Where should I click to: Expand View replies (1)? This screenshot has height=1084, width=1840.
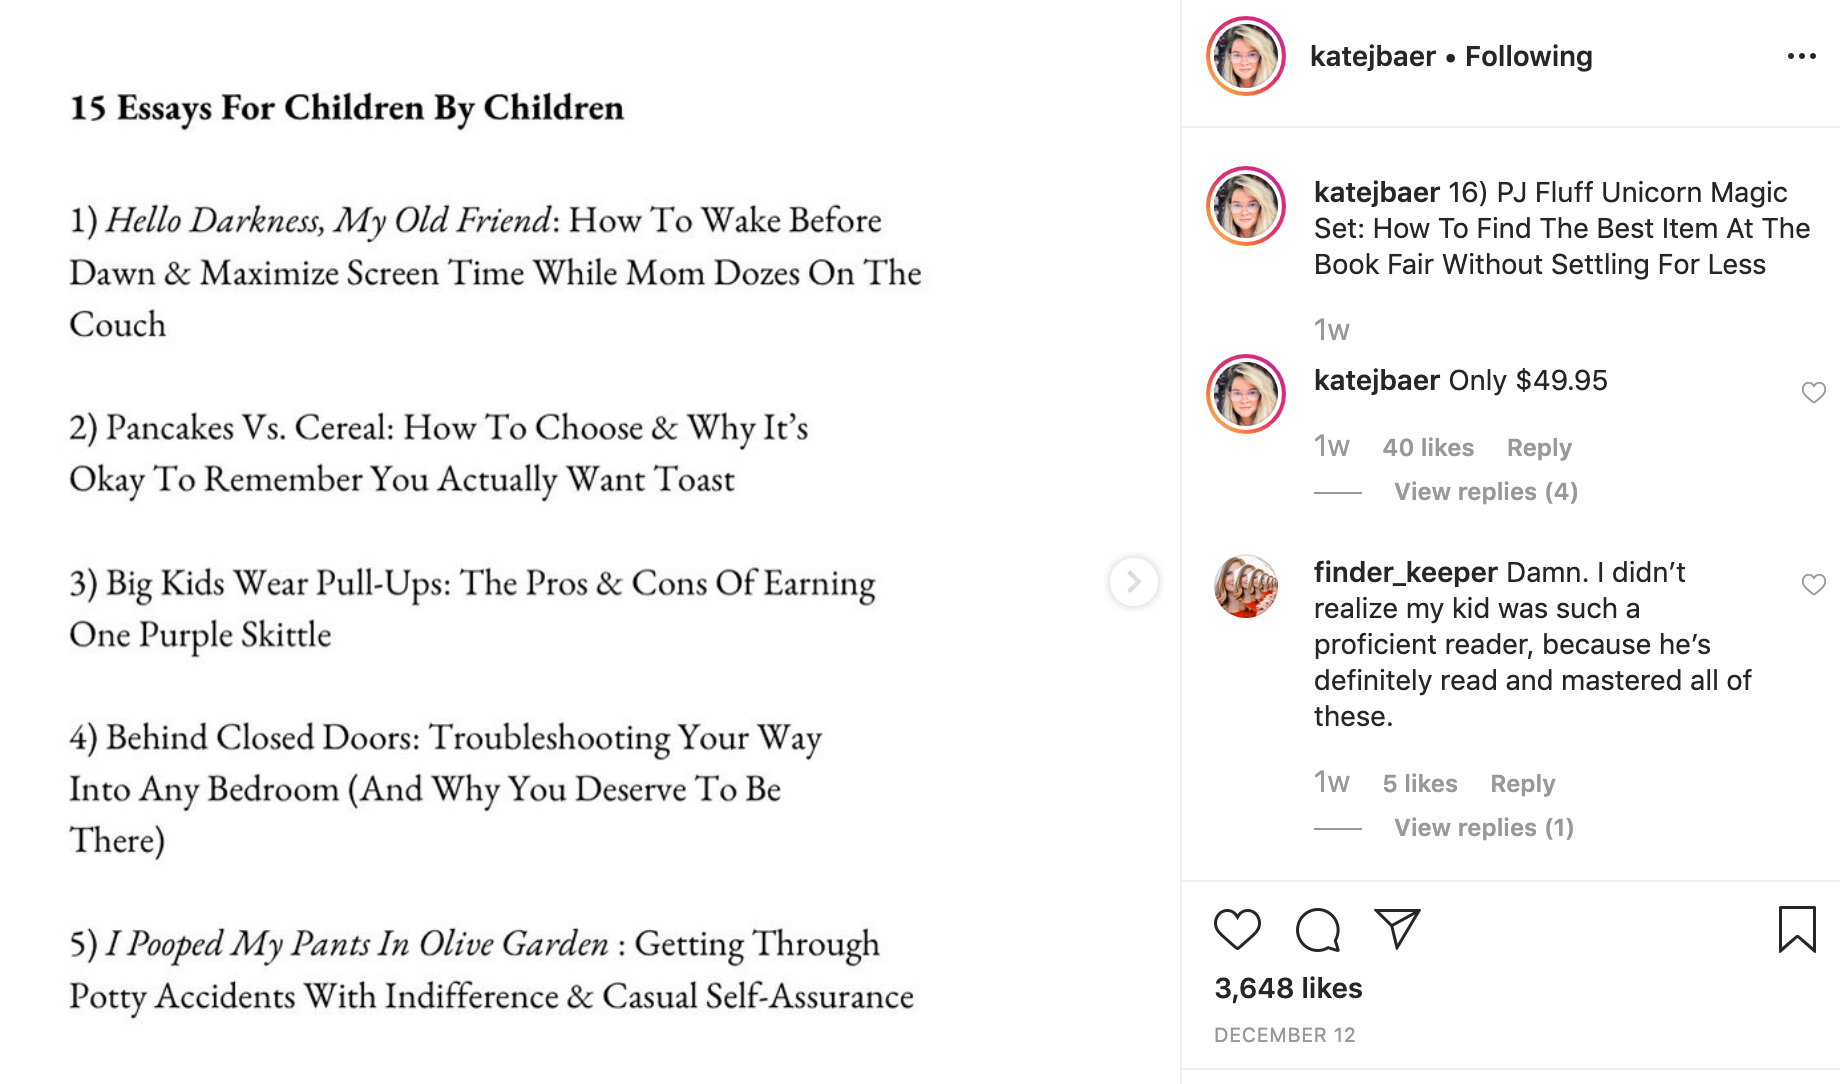(x=1483, y=828)
